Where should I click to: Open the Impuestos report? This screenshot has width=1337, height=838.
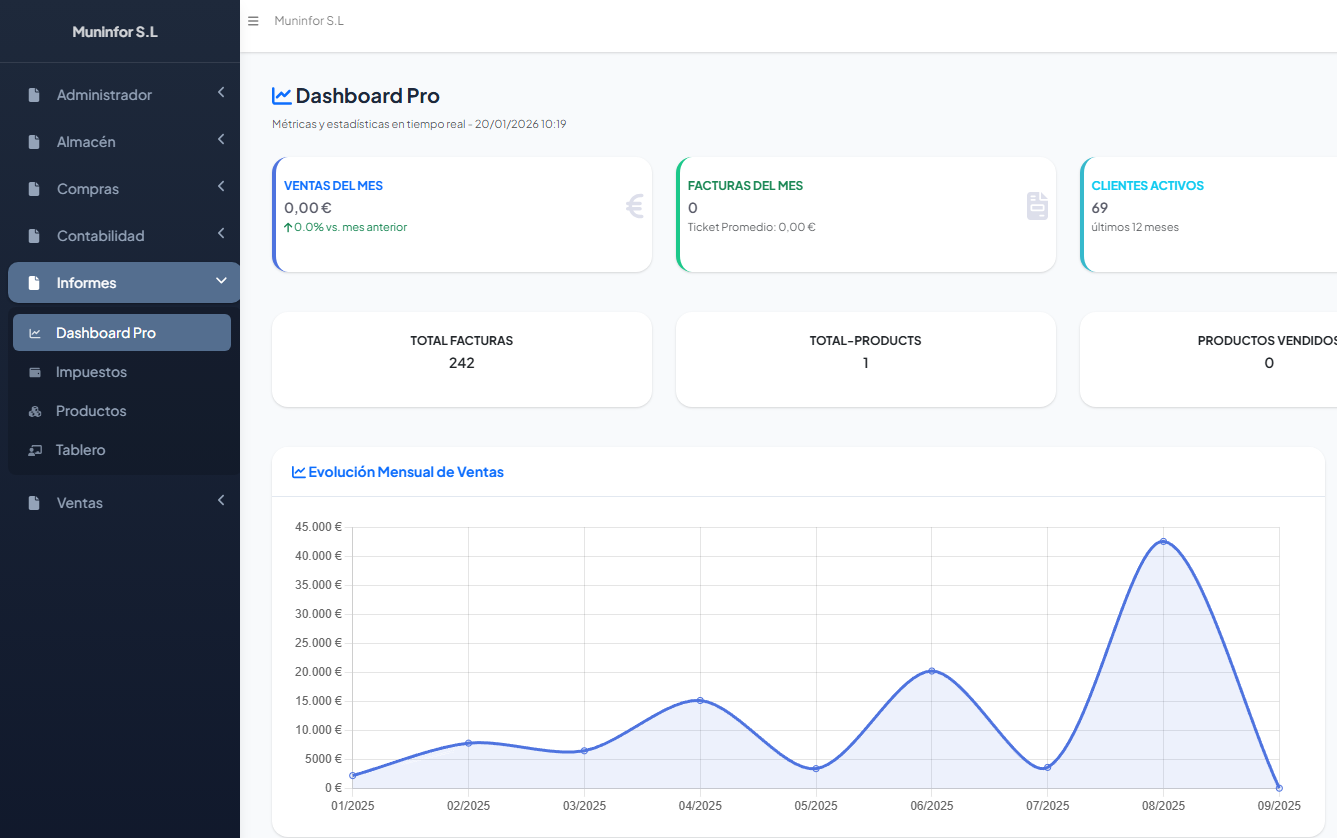click(91, 372)
